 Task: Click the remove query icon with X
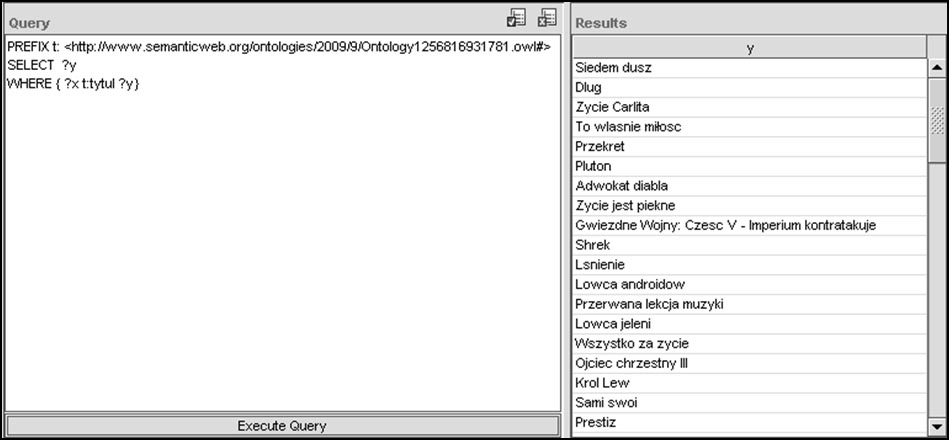pos(547,17)
